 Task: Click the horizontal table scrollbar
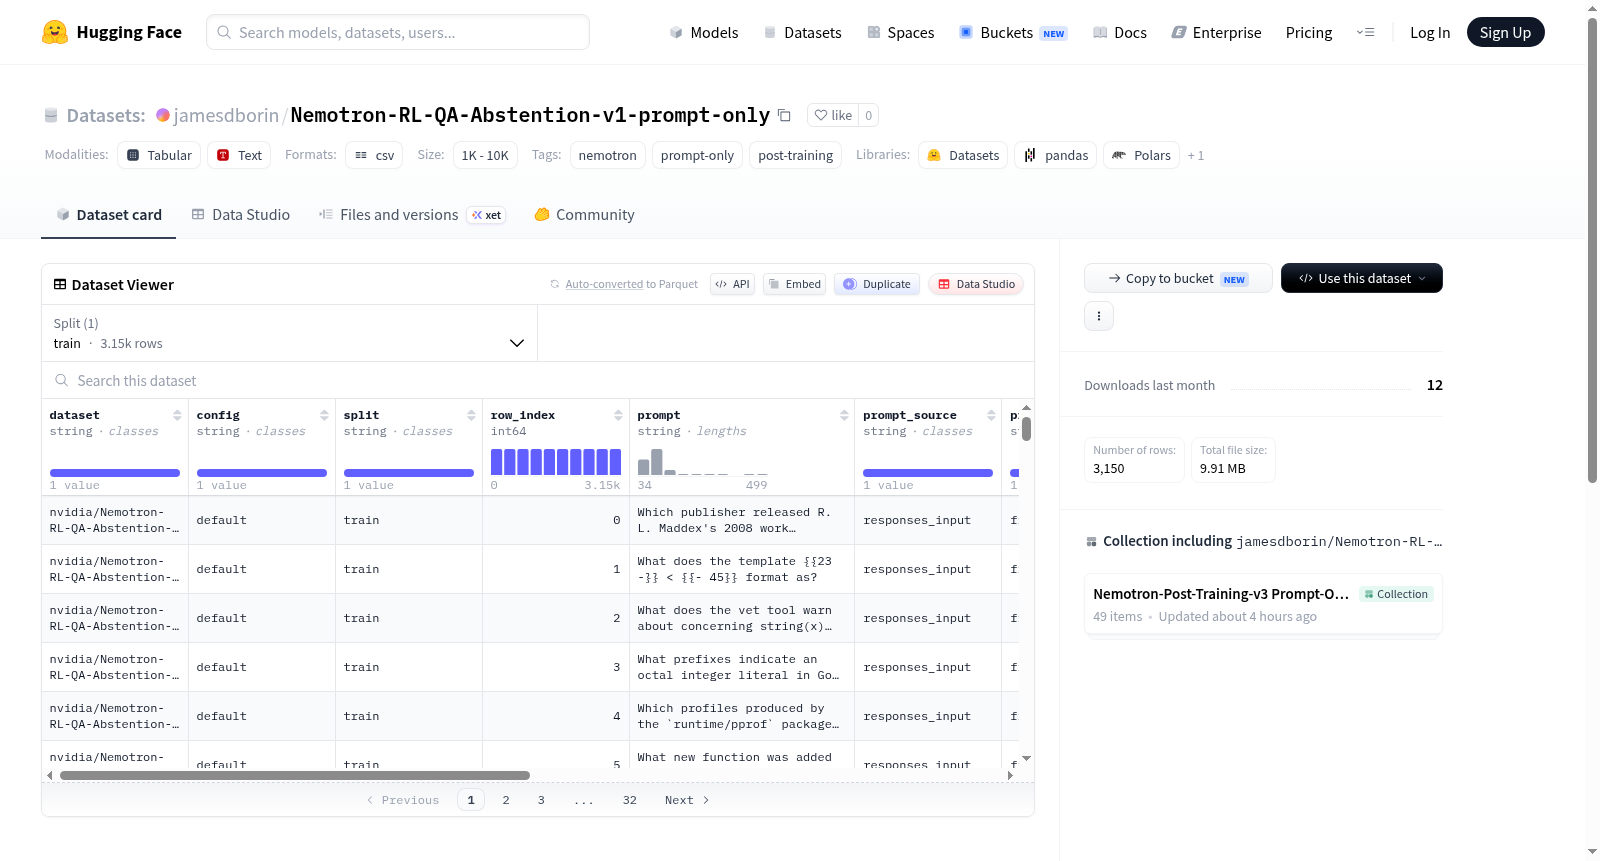pos(295,775)
